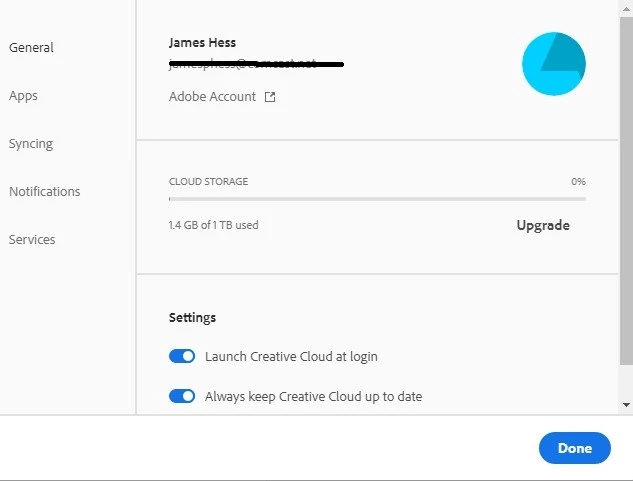
Task: Click the Upgrade storage button
Action: [543, 225]
